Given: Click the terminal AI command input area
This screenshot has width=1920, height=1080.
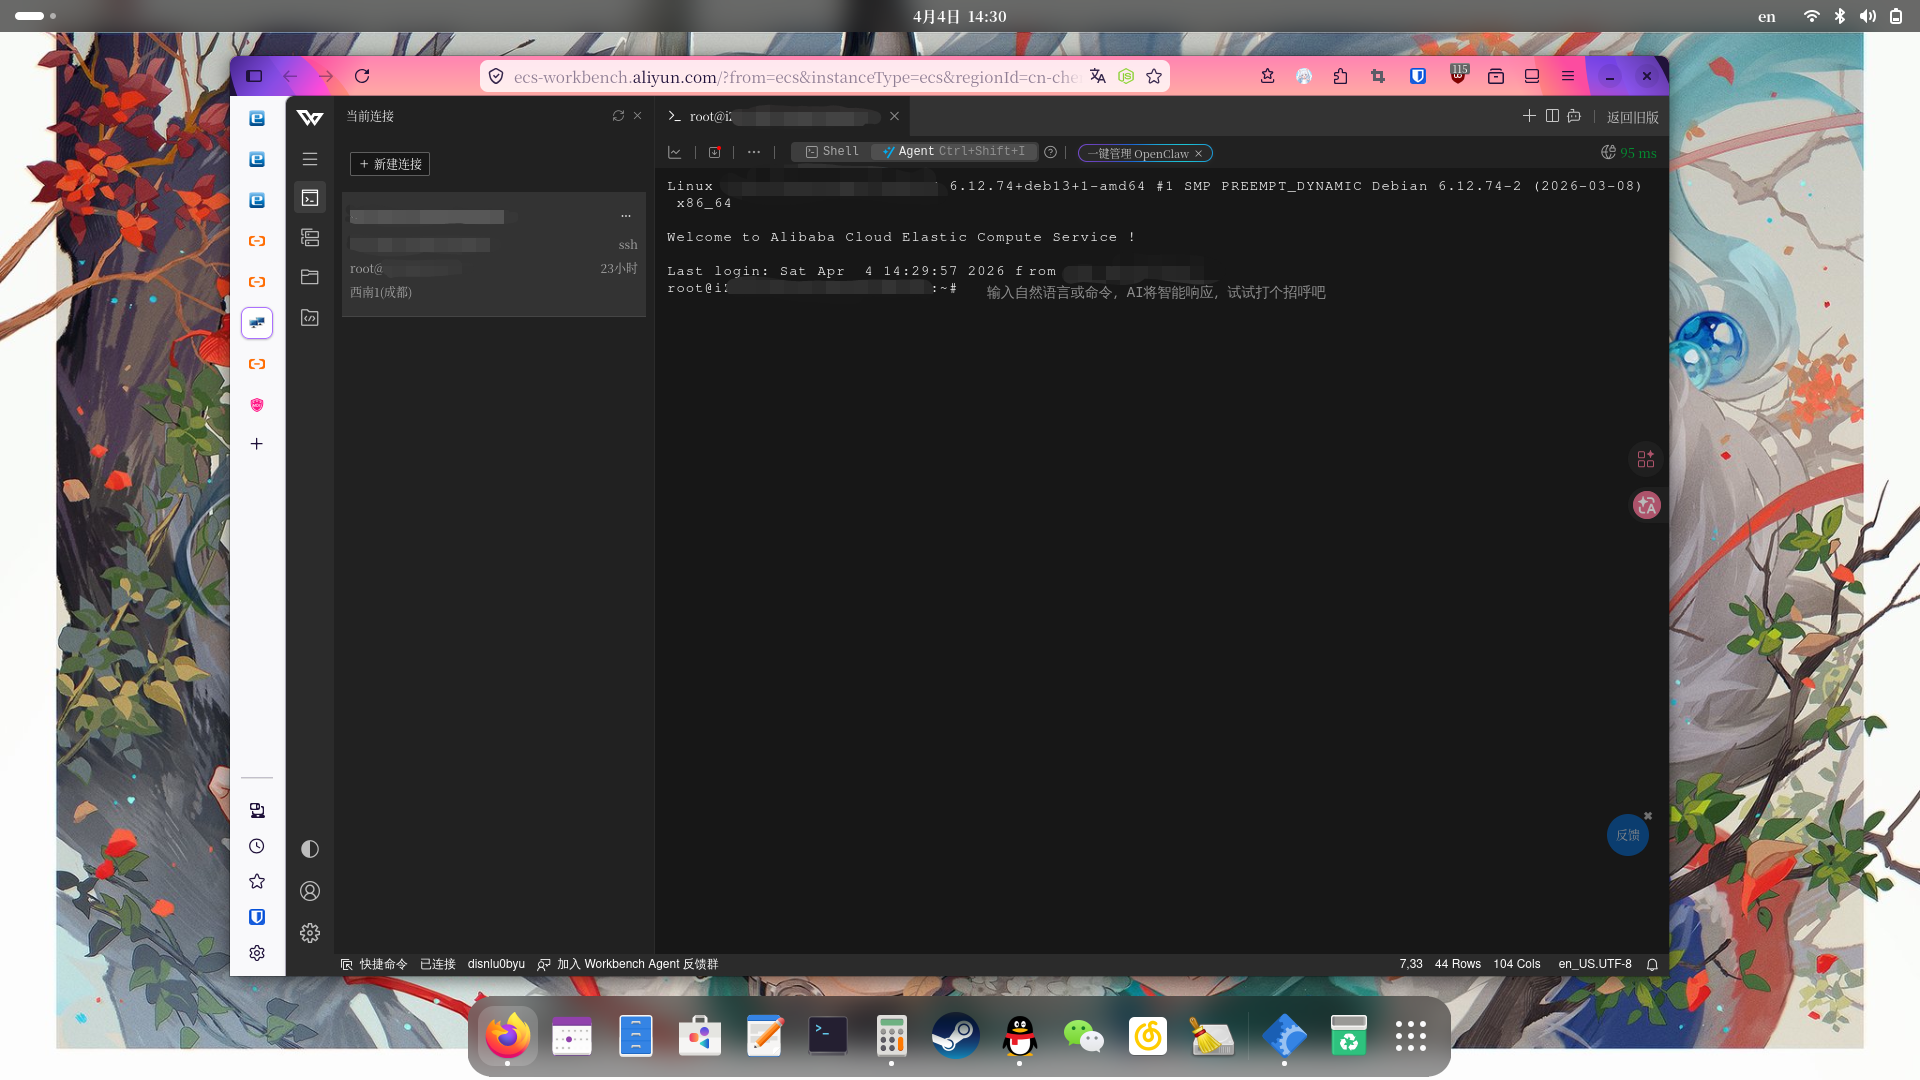Looking at the screenshot, I should point(1155,292).
